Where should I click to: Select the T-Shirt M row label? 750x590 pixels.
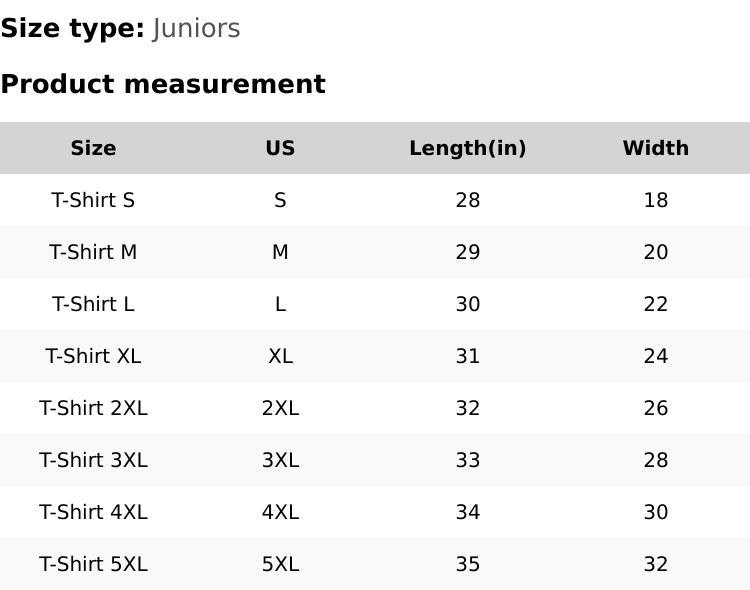pos(93,252)
